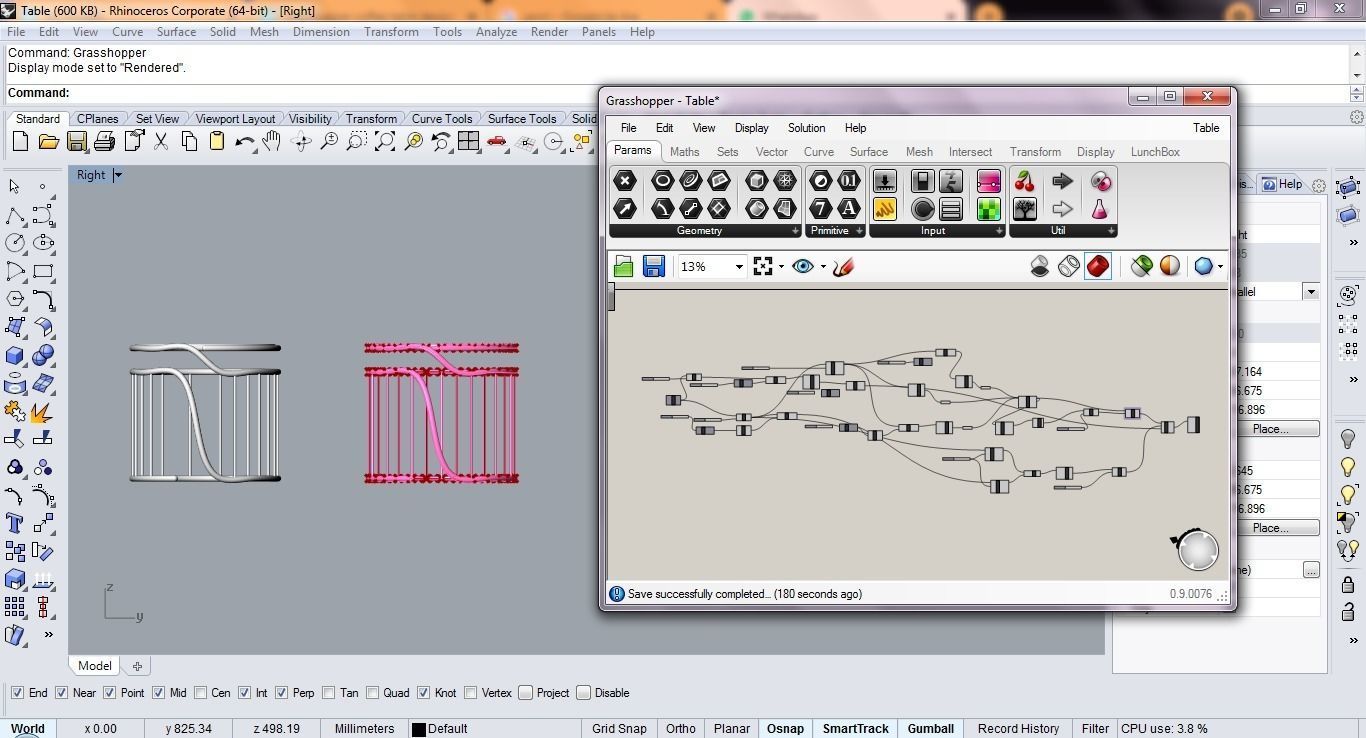
Task: Click the Filter button in status bar
Action: pos(1095,729)
